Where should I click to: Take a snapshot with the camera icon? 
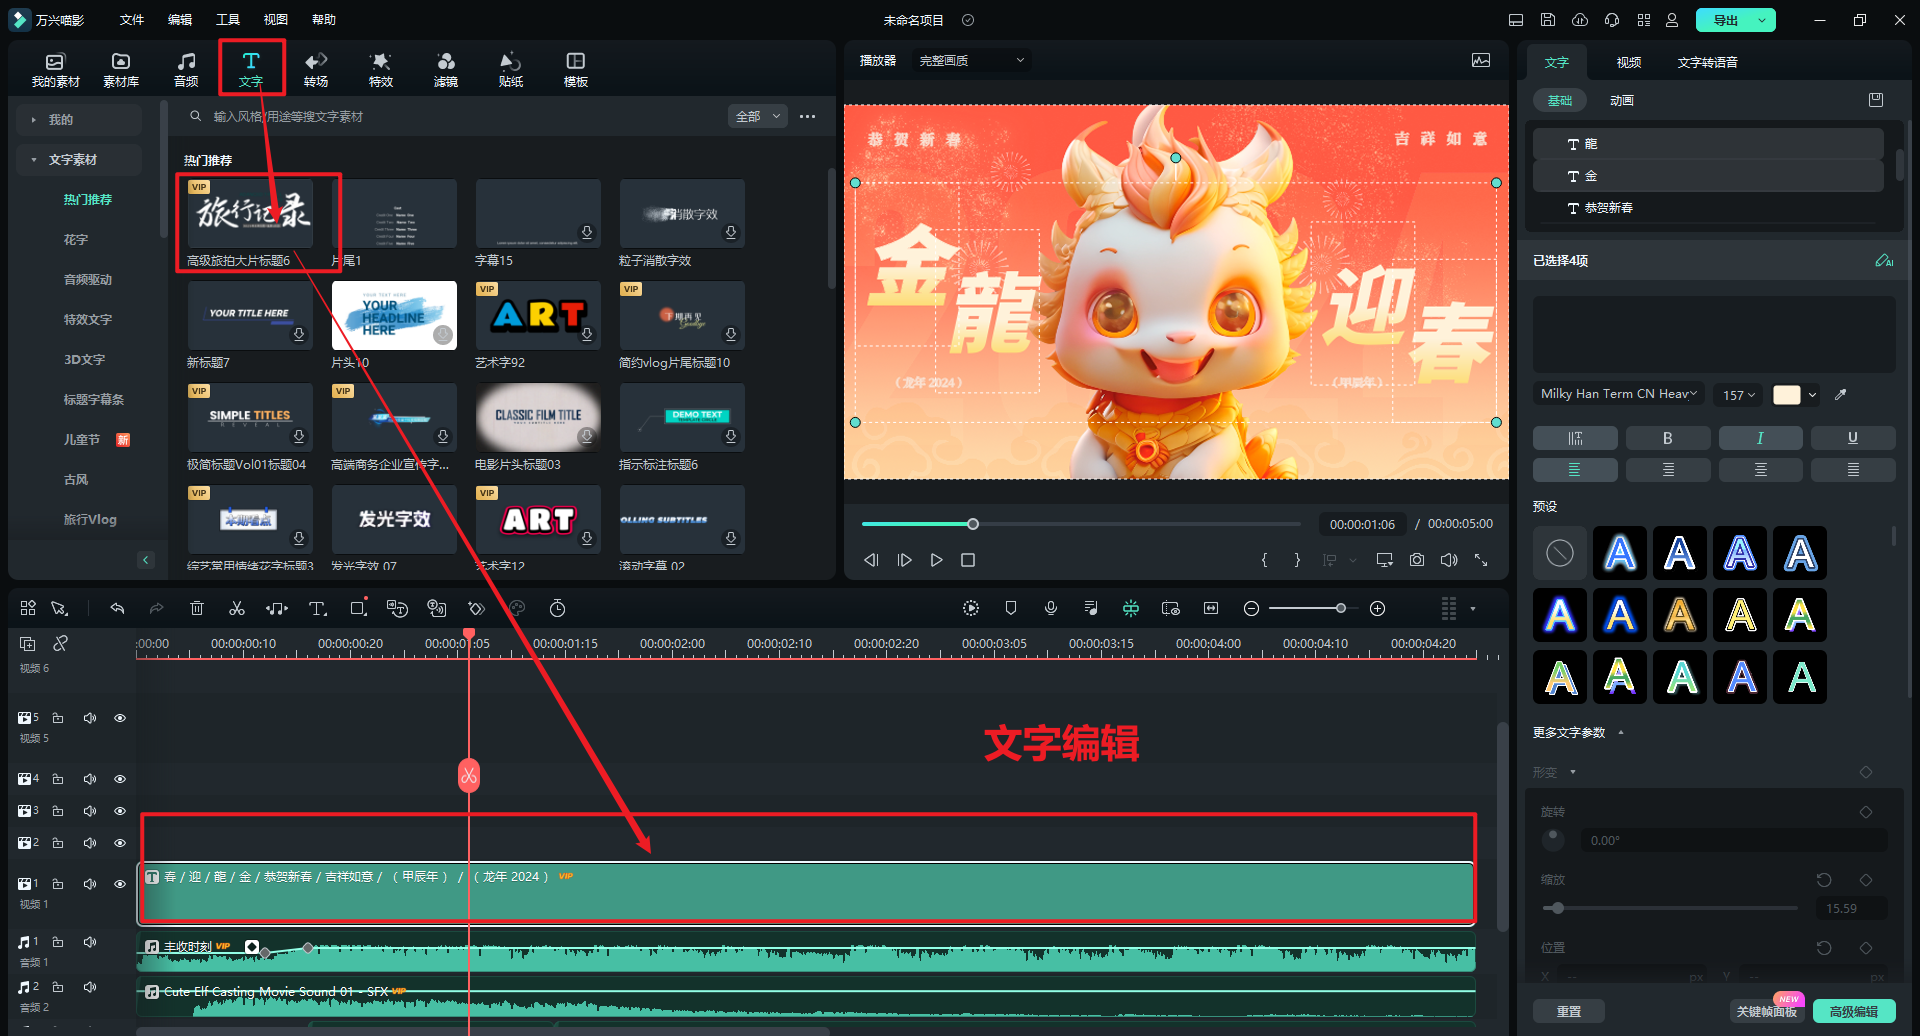pos(1417,560)
